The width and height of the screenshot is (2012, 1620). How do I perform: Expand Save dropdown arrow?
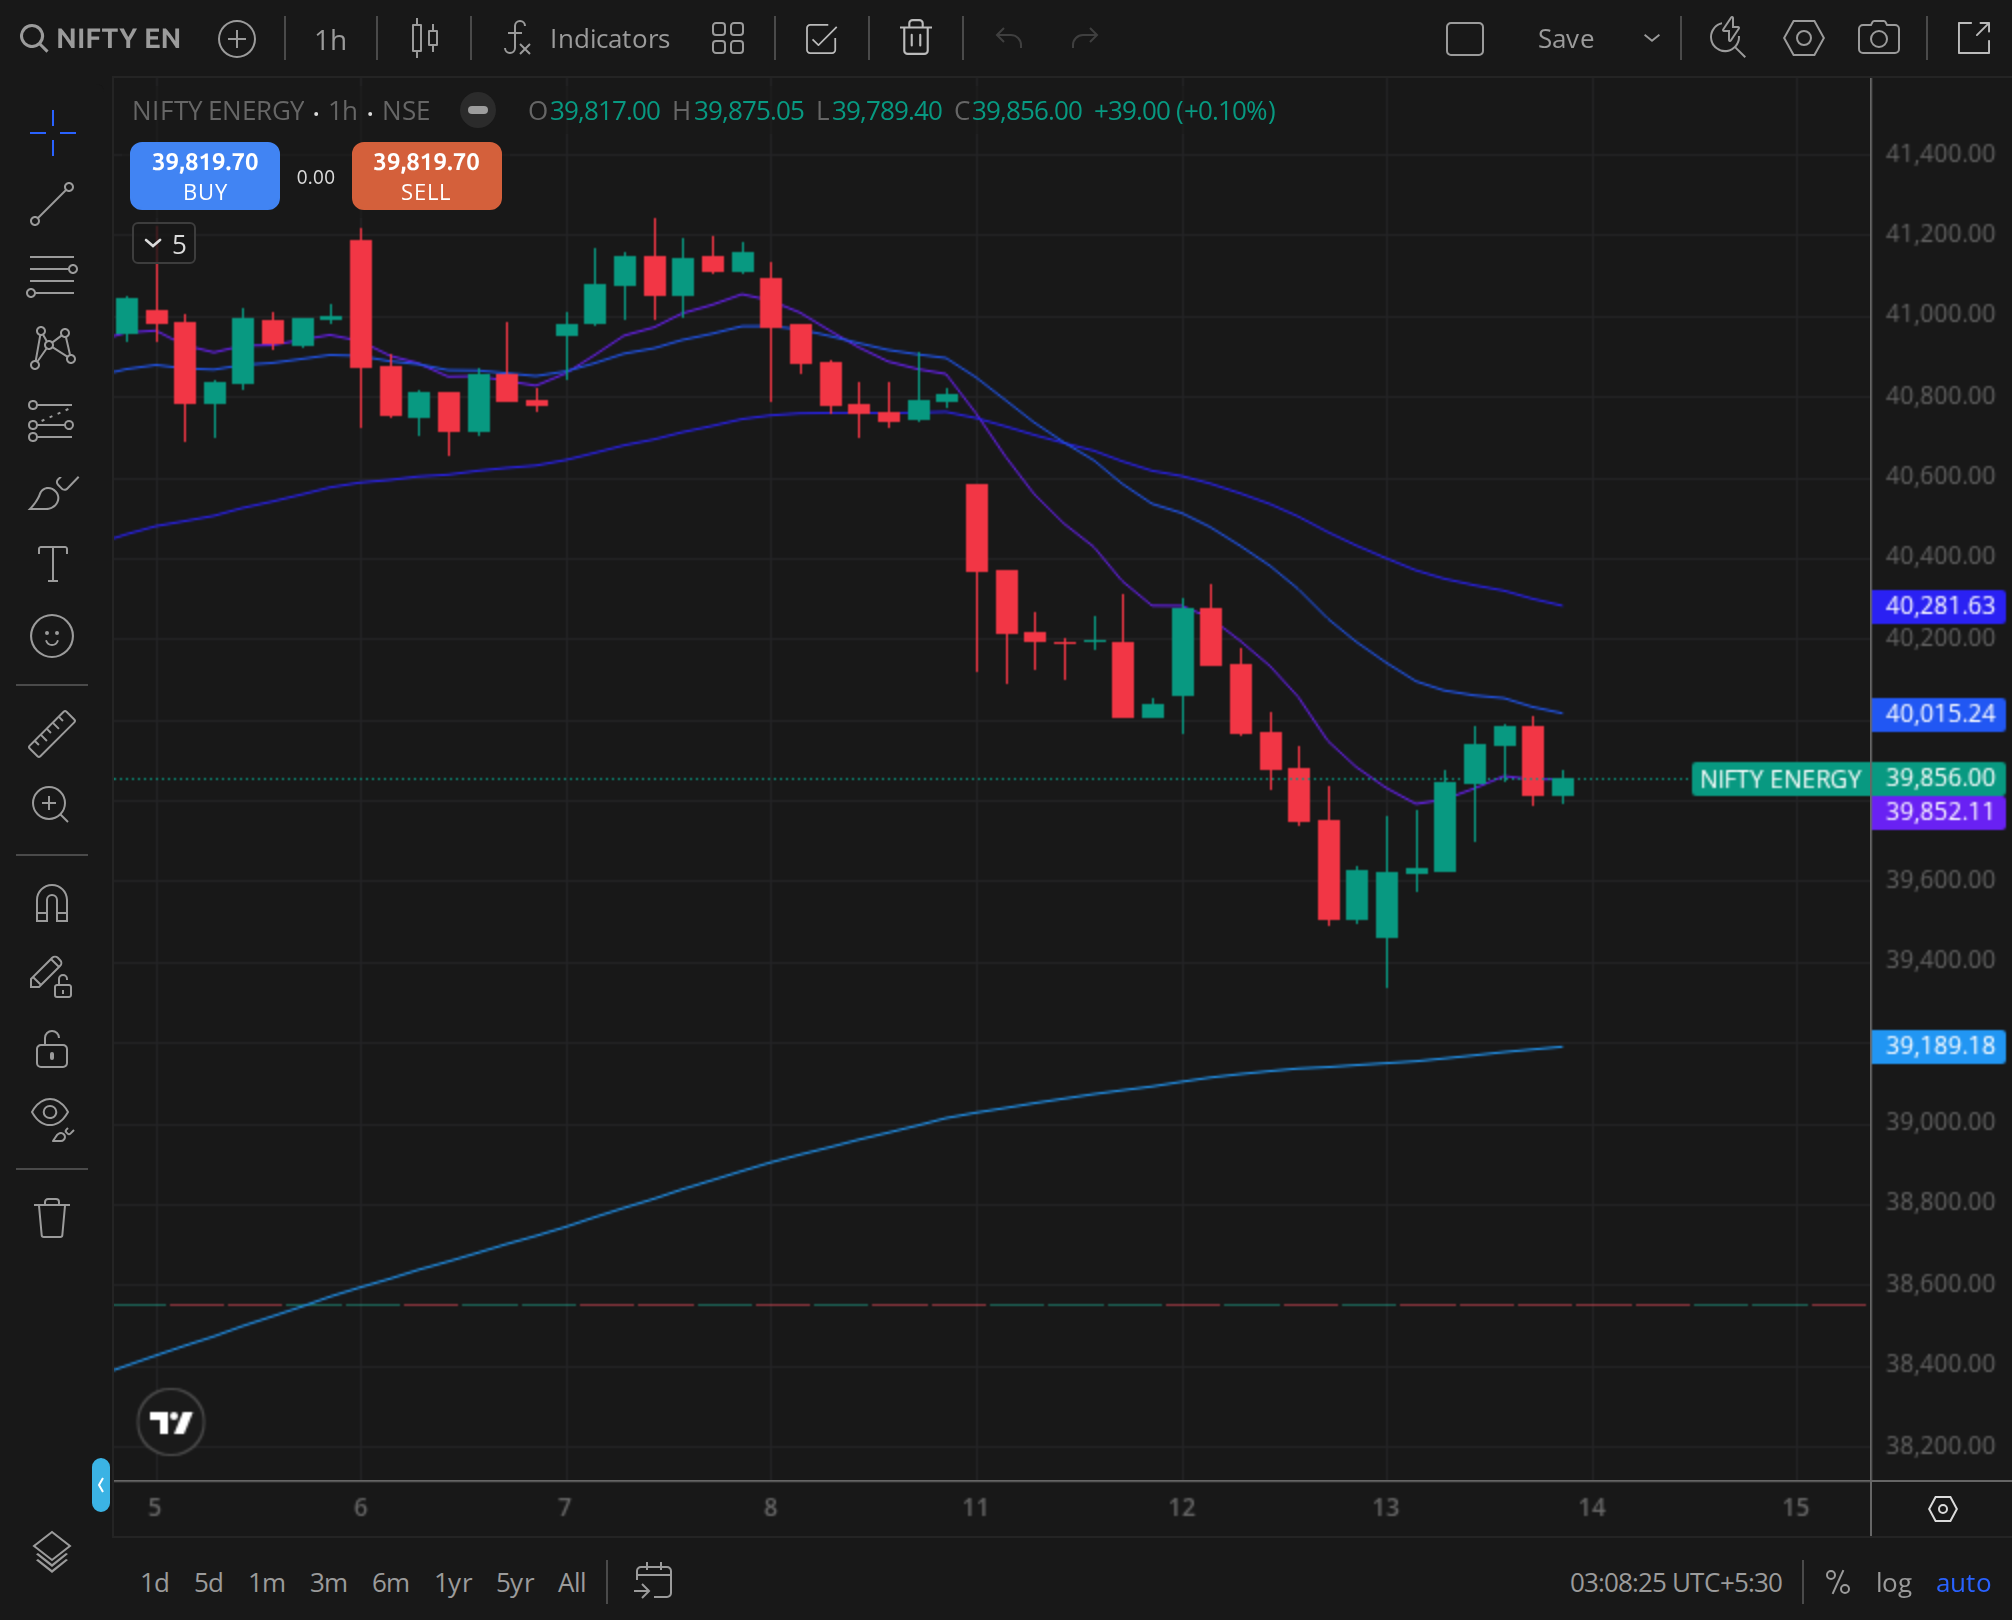pyautogui.click(x=1652, y=39)
